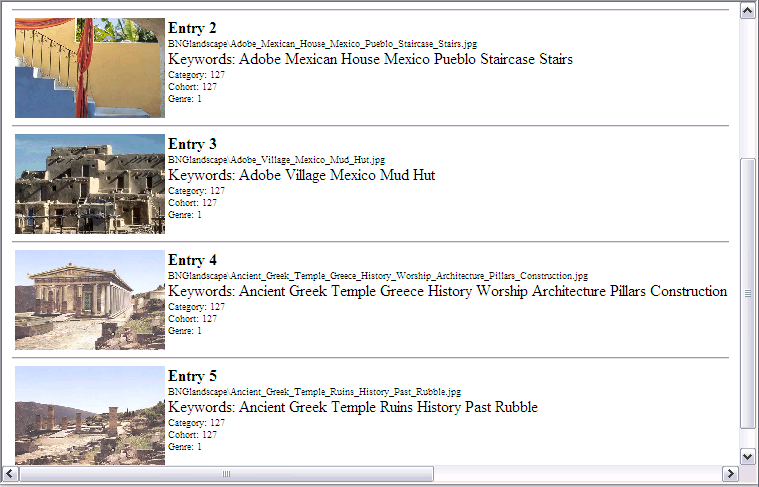Click 'Category: 127' under Entry 3

[x=197, y=191]
